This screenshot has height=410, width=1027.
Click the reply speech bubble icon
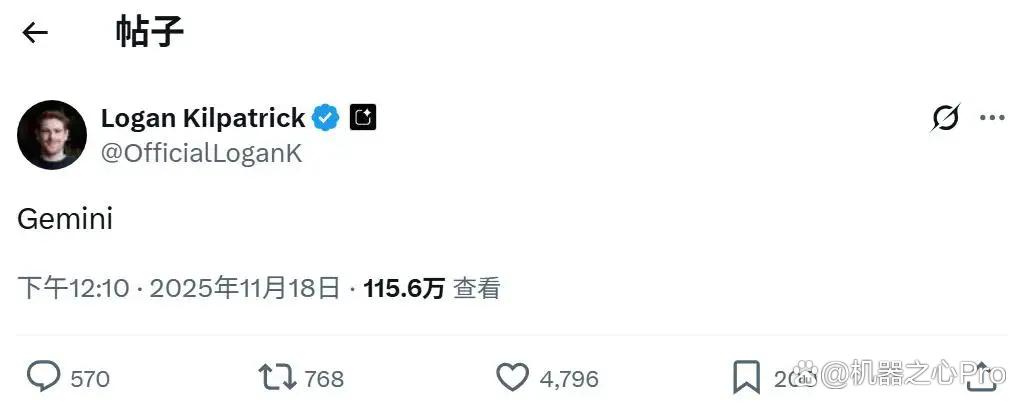(x=43, y=377)
